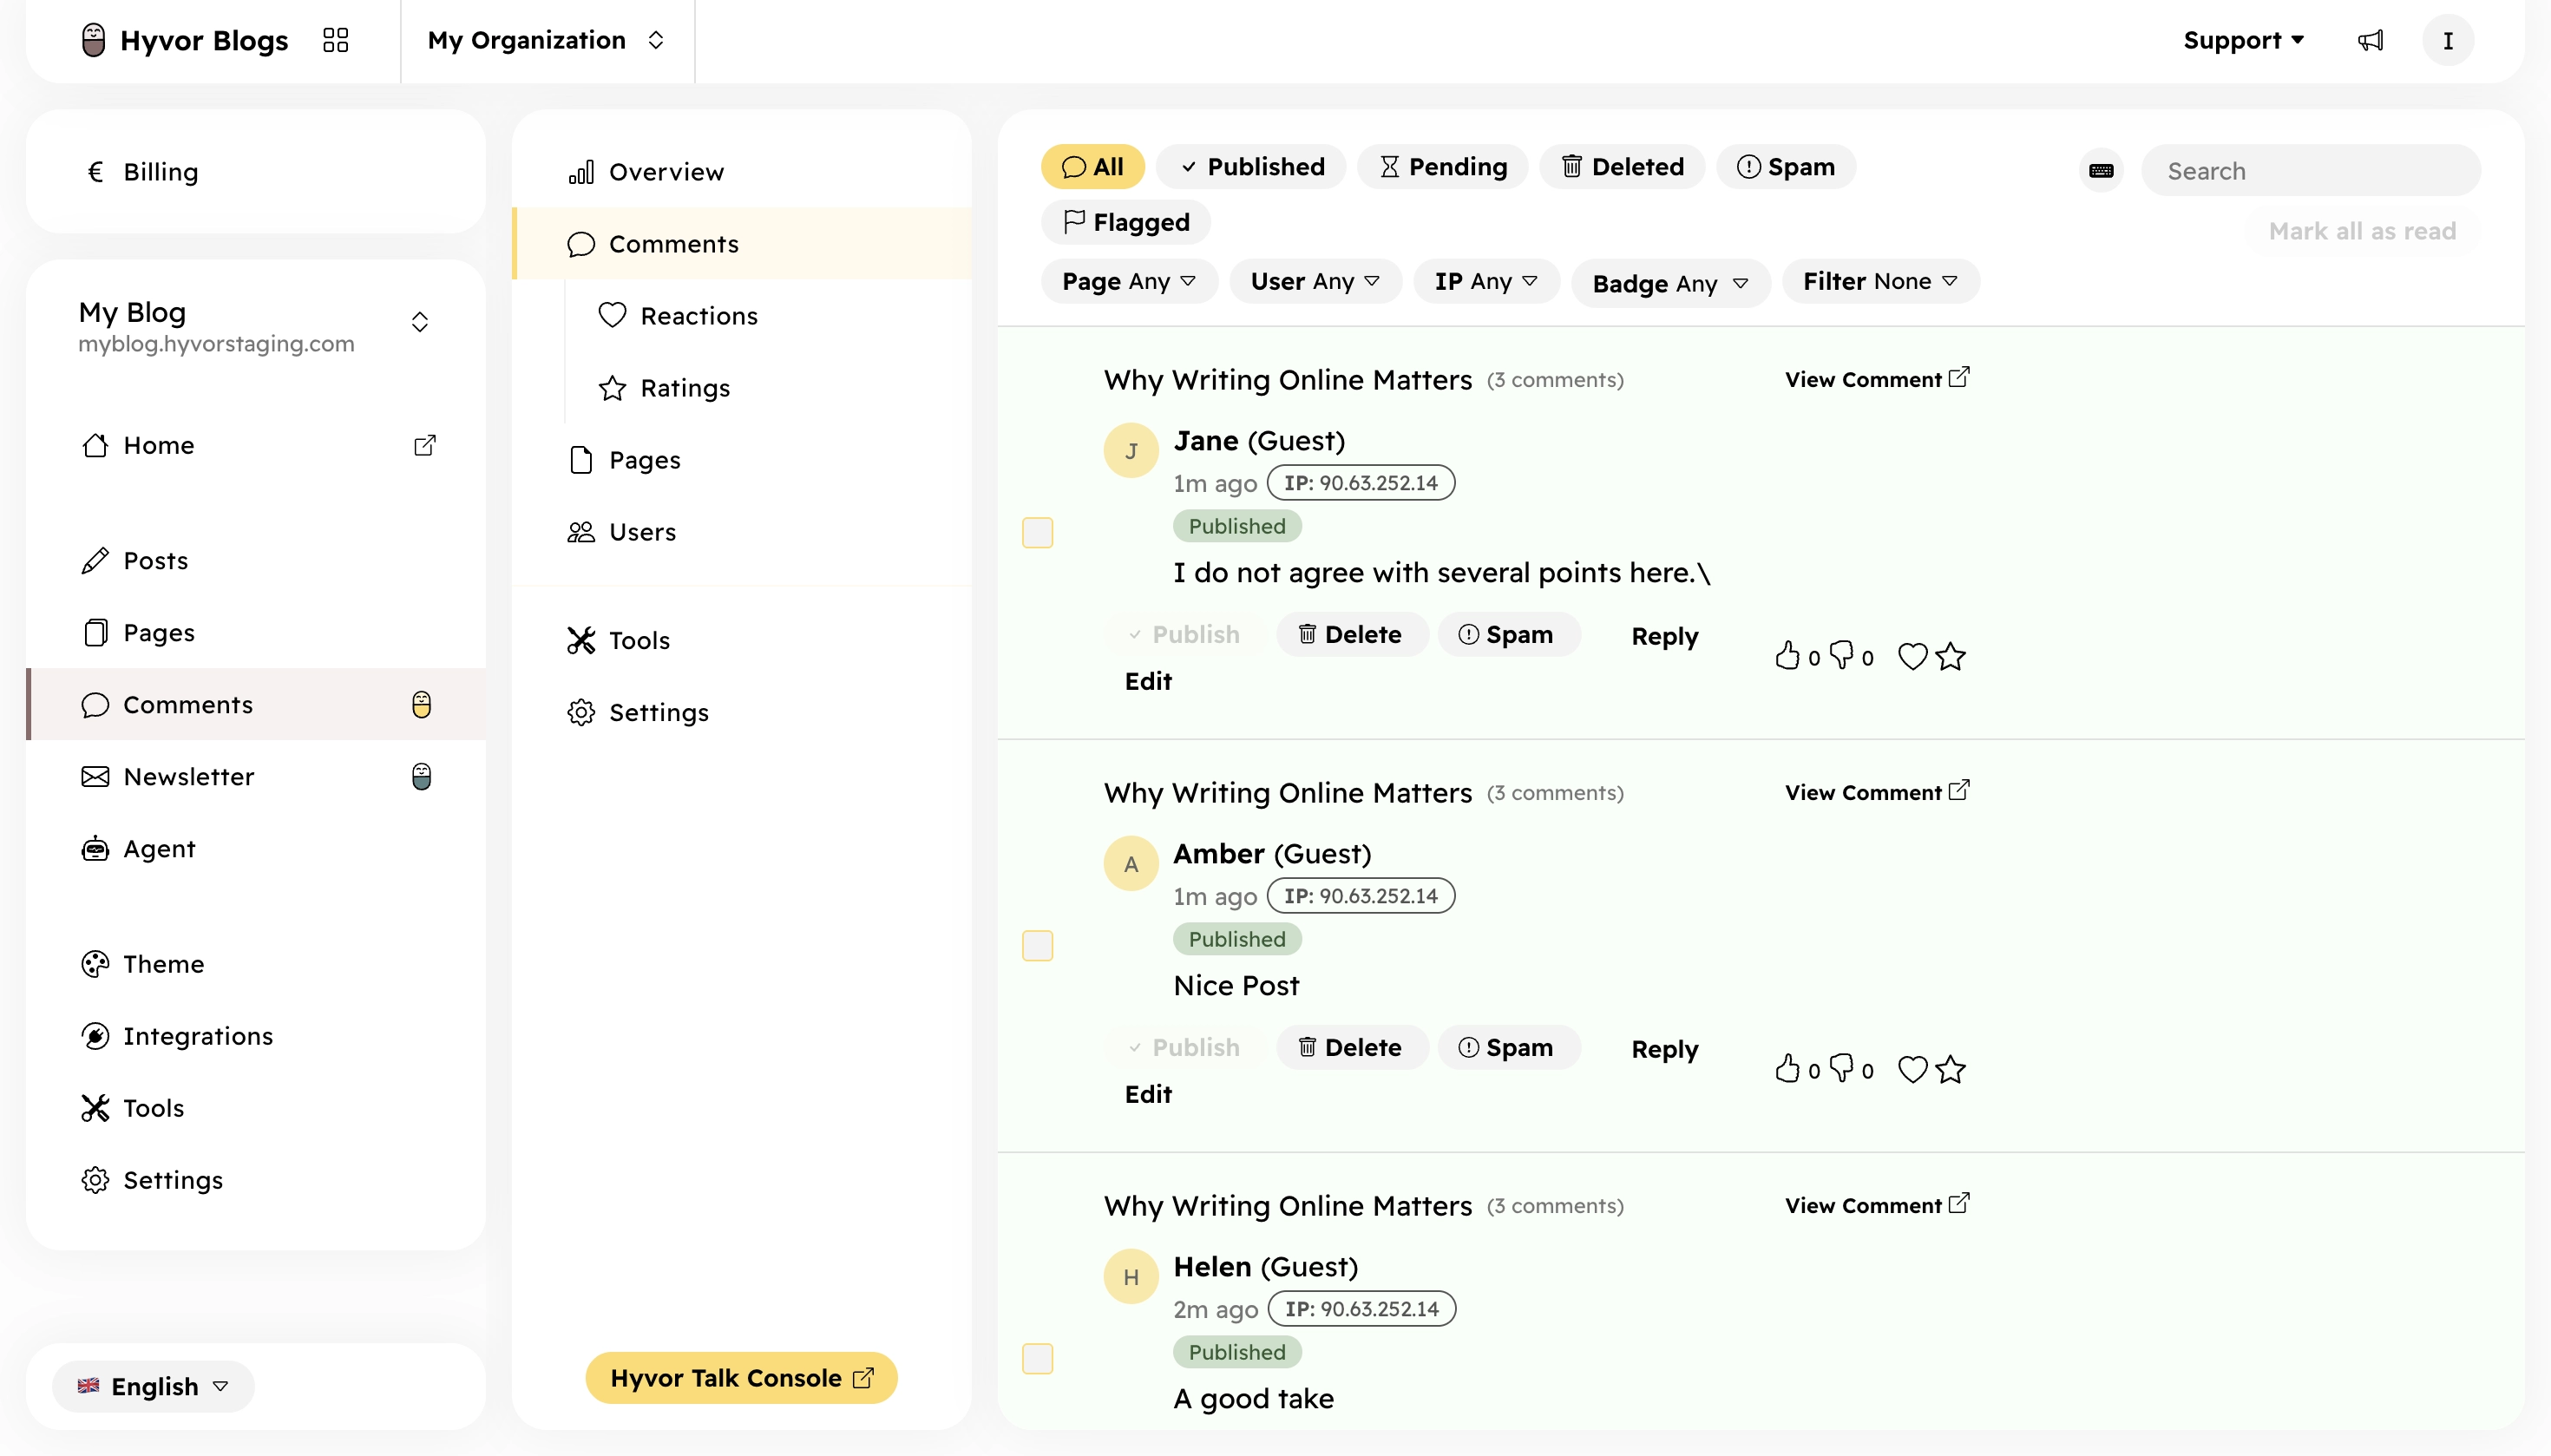
Task: Reply to Jane's comment
Action: (x=1665, y=636)
